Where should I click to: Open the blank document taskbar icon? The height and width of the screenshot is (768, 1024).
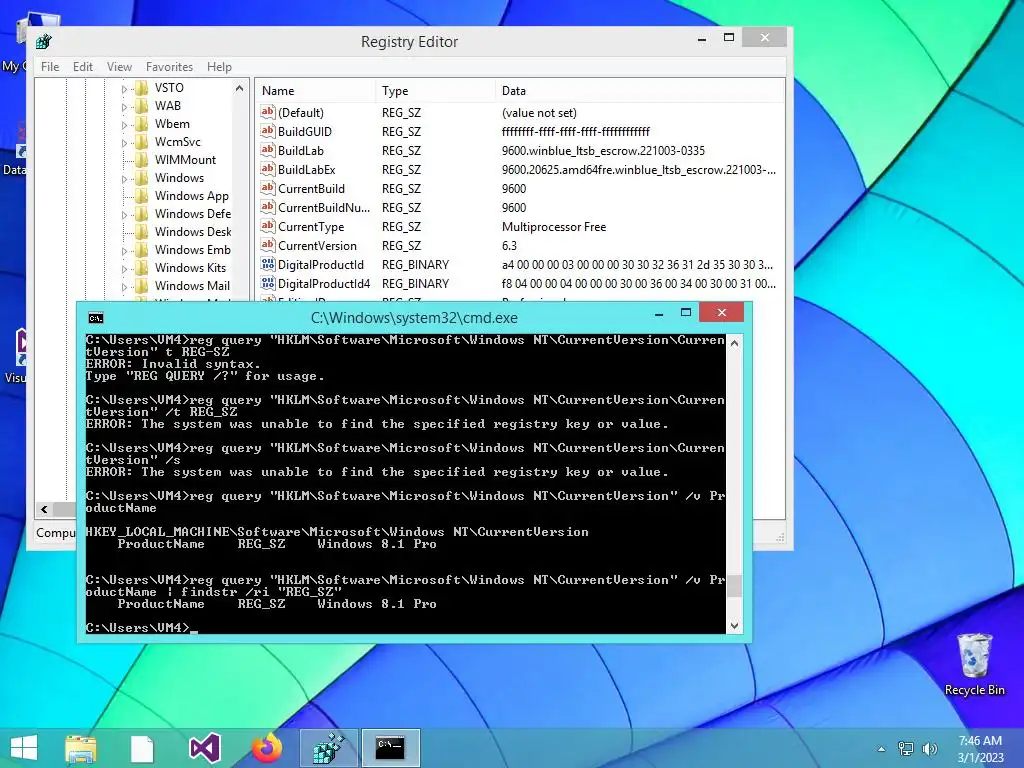click(142, 748)
